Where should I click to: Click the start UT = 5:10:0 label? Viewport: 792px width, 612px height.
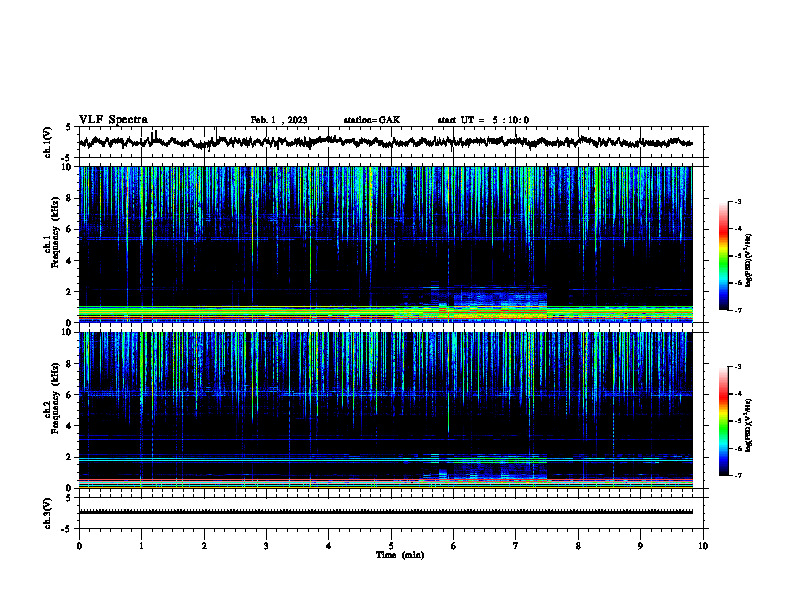483,120
